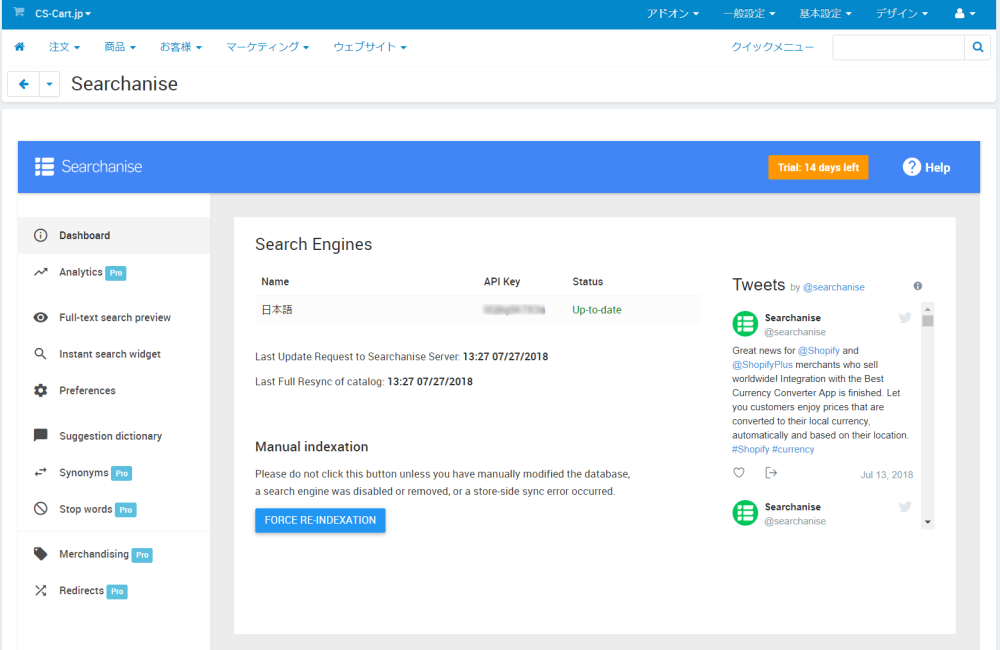Click the share icon on first tweet

(771, 473)
